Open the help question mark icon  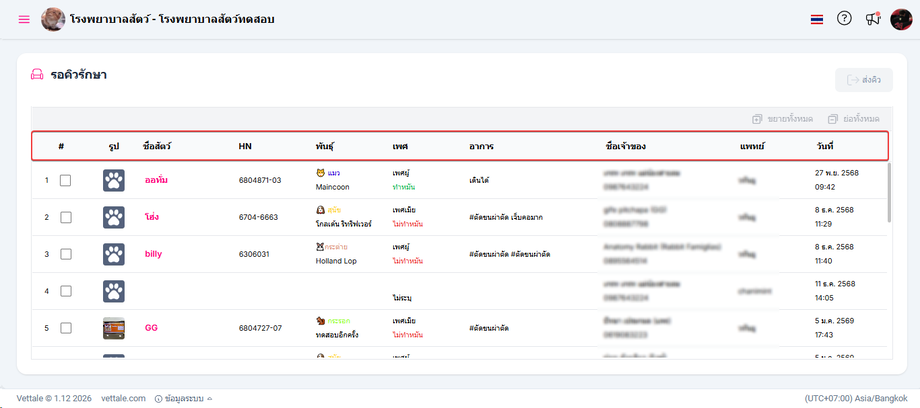844,19
